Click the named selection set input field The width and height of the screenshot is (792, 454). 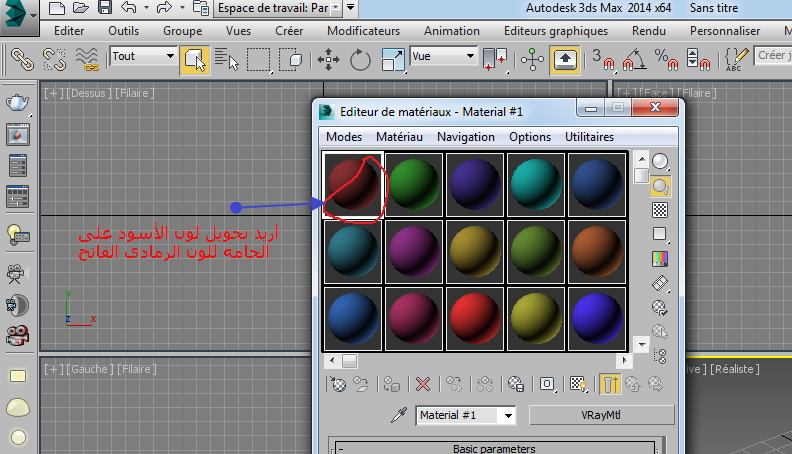point(773,56)
